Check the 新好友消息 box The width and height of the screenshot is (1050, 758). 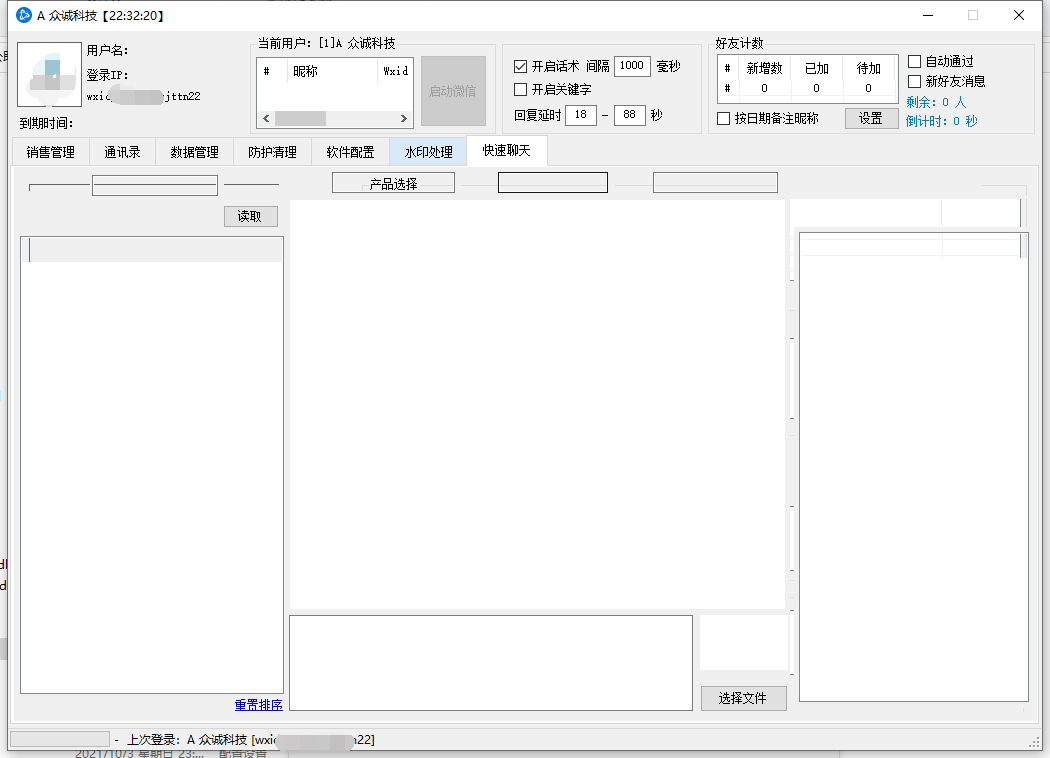pos(914,81)
